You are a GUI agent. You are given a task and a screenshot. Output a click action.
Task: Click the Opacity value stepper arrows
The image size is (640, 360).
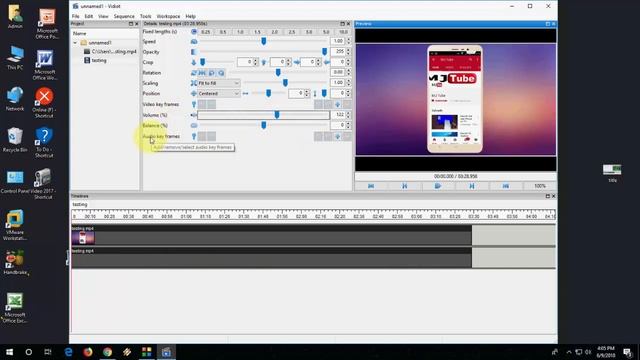[x=348, y=52]
